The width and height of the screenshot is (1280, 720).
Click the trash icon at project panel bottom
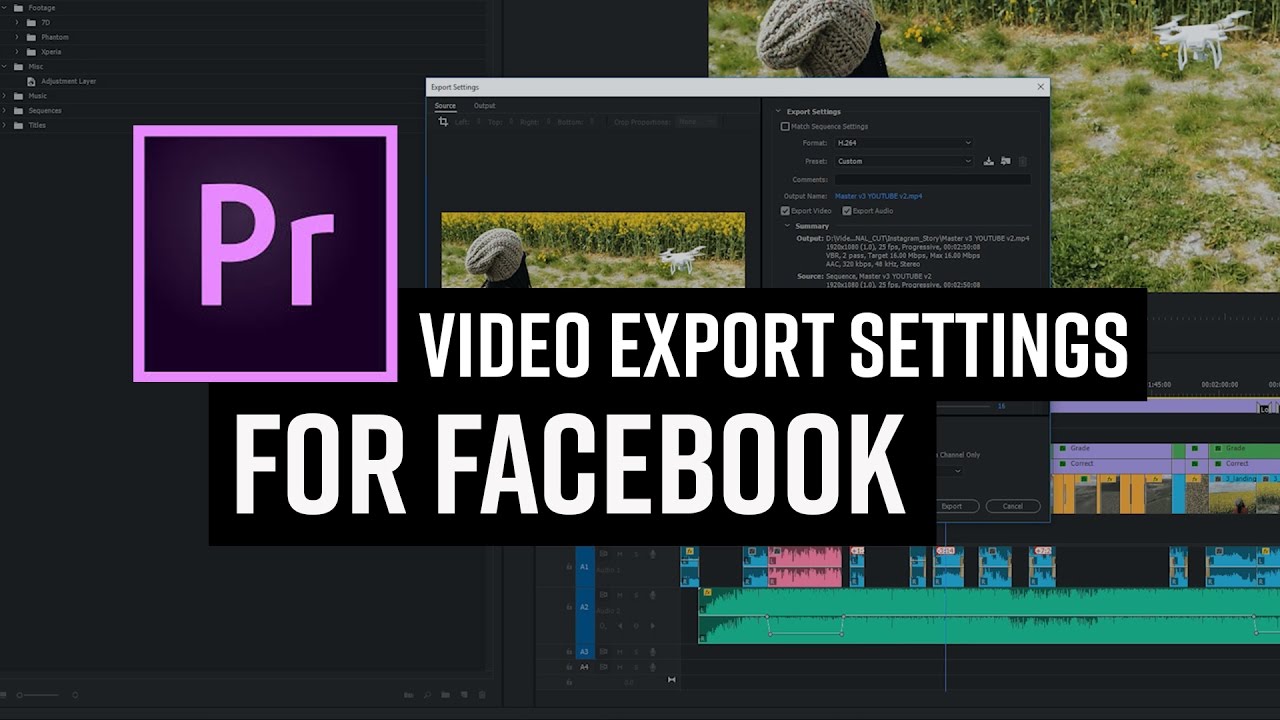(482, 694)
